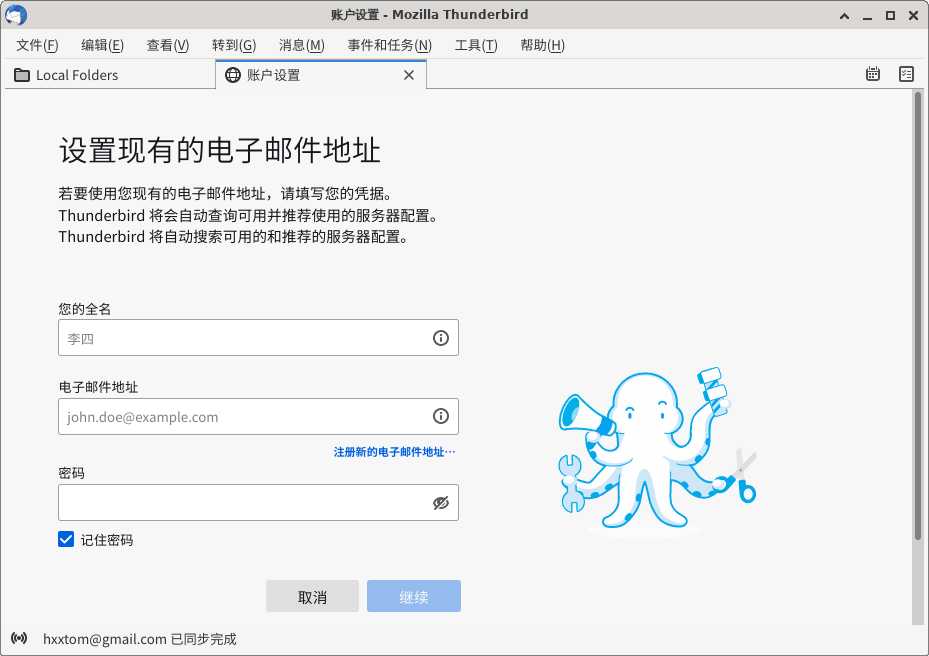Click the 取消 button
The height and width of the screenshot is (656, 929).
(x=312, y=596)
